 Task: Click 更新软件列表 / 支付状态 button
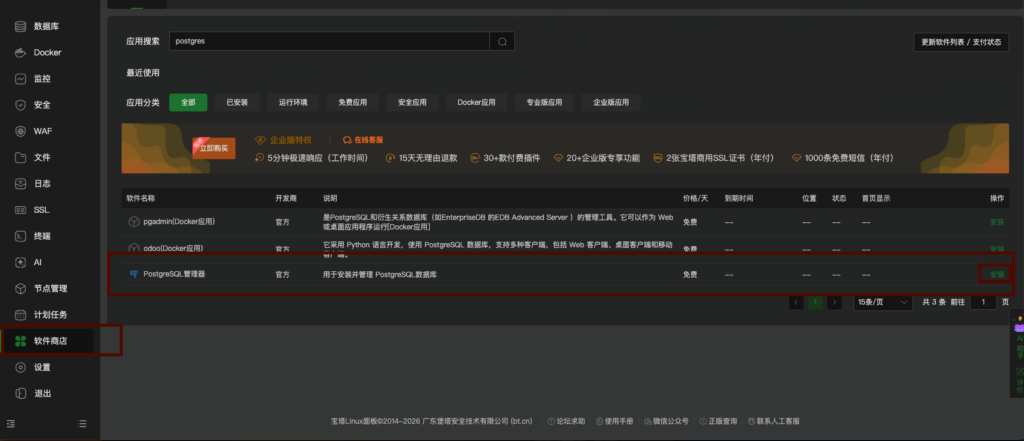pyautogui.click(x=961, y=42)
